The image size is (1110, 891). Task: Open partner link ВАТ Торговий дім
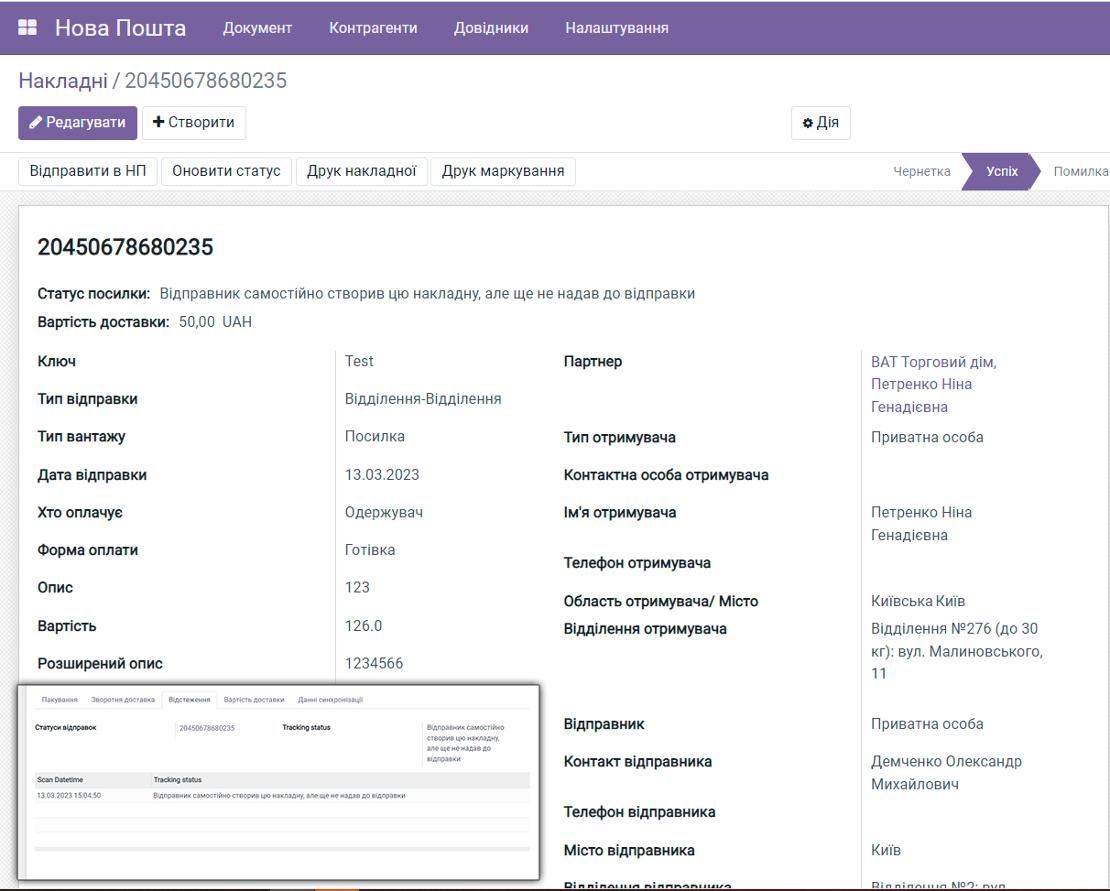933,384
